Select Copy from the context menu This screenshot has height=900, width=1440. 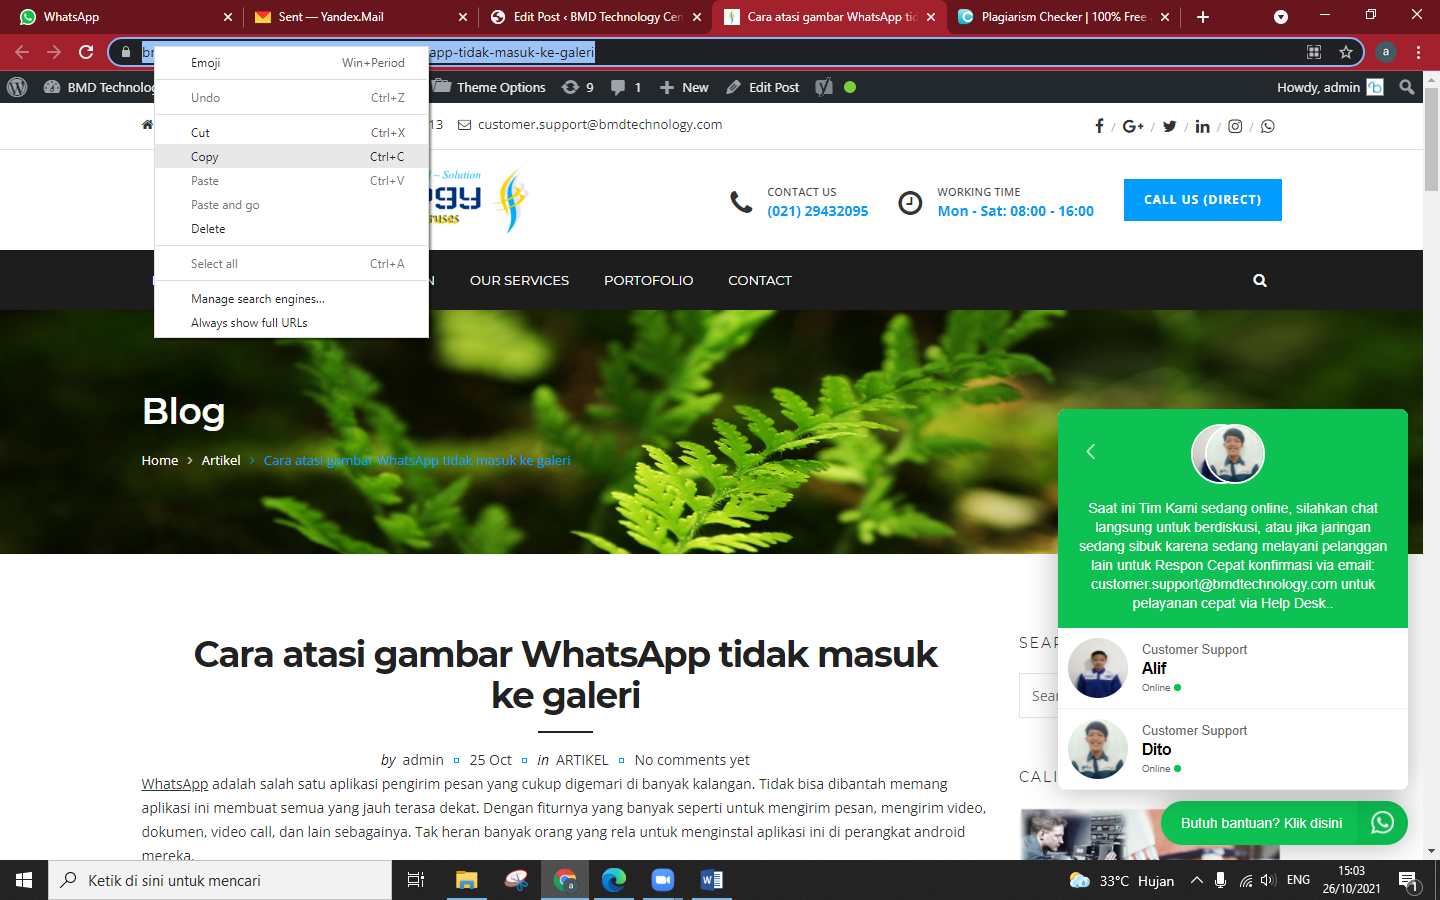coord(204,157)
